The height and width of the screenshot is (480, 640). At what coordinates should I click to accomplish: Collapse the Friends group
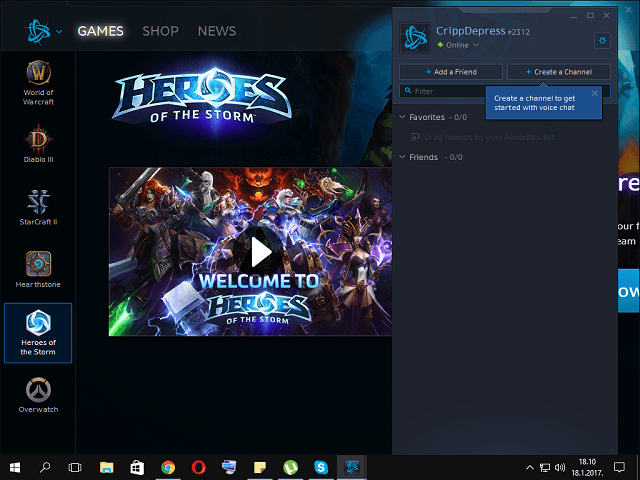coord(402,157)
